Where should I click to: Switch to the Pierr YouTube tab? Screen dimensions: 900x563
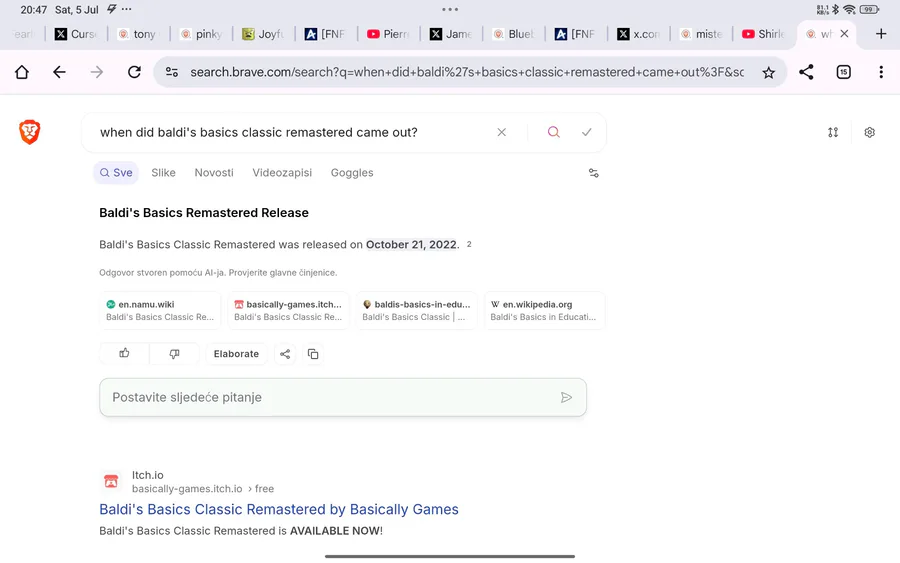click(x=389, y=34)
